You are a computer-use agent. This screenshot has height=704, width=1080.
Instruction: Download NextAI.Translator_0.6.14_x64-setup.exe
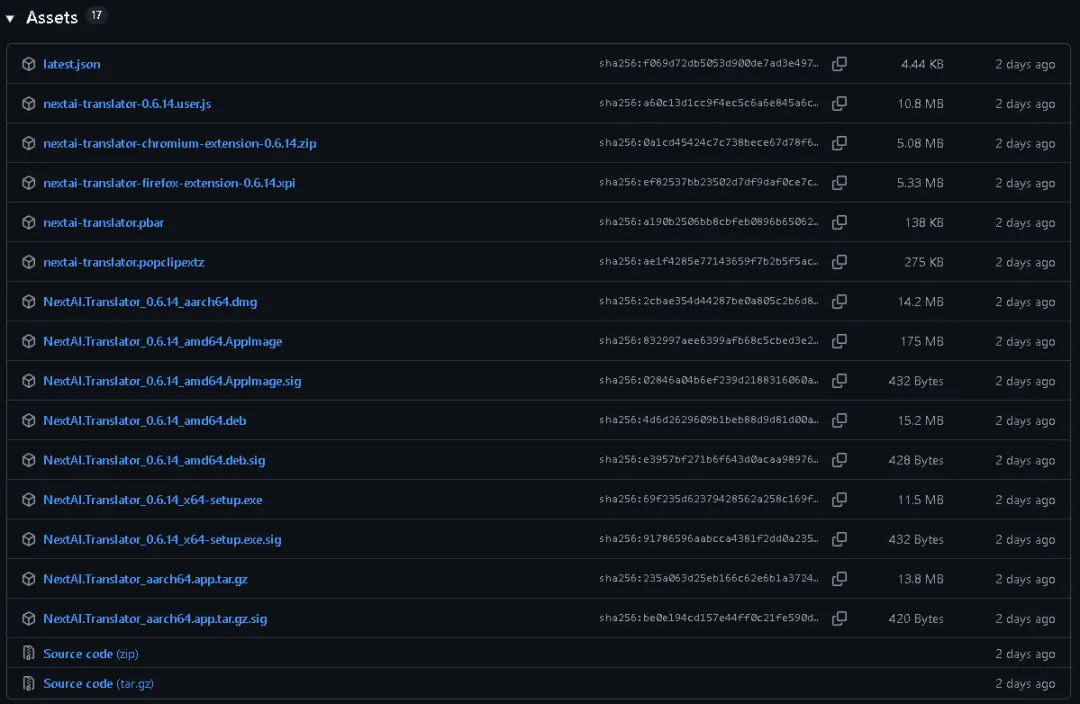153,499
